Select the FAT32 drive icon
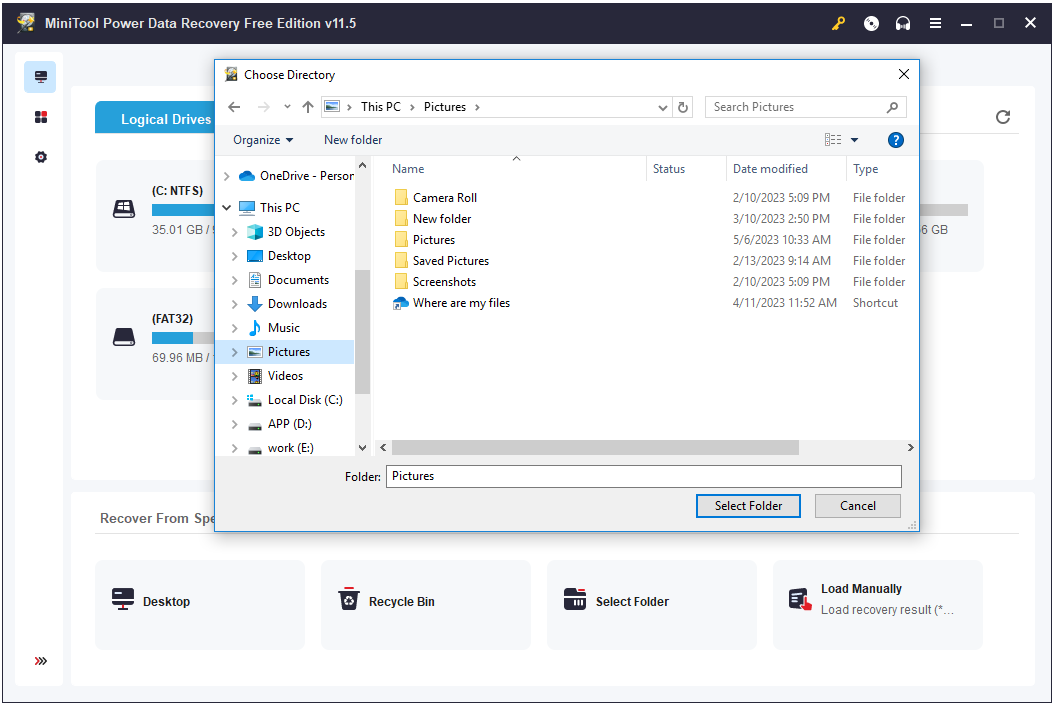 click(x=124, y=337)
